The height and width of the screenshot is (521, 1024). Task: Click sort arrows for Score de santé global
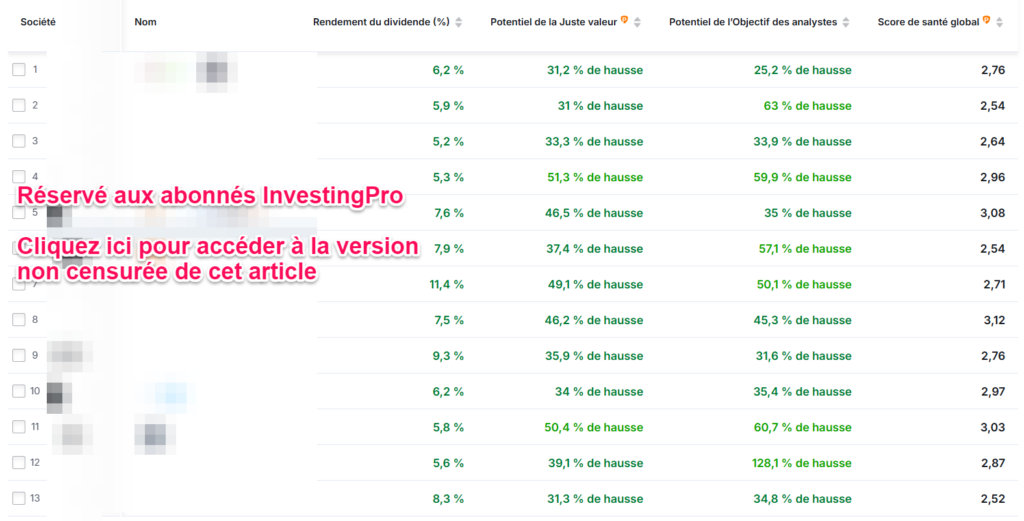click(x=999, y=22)
